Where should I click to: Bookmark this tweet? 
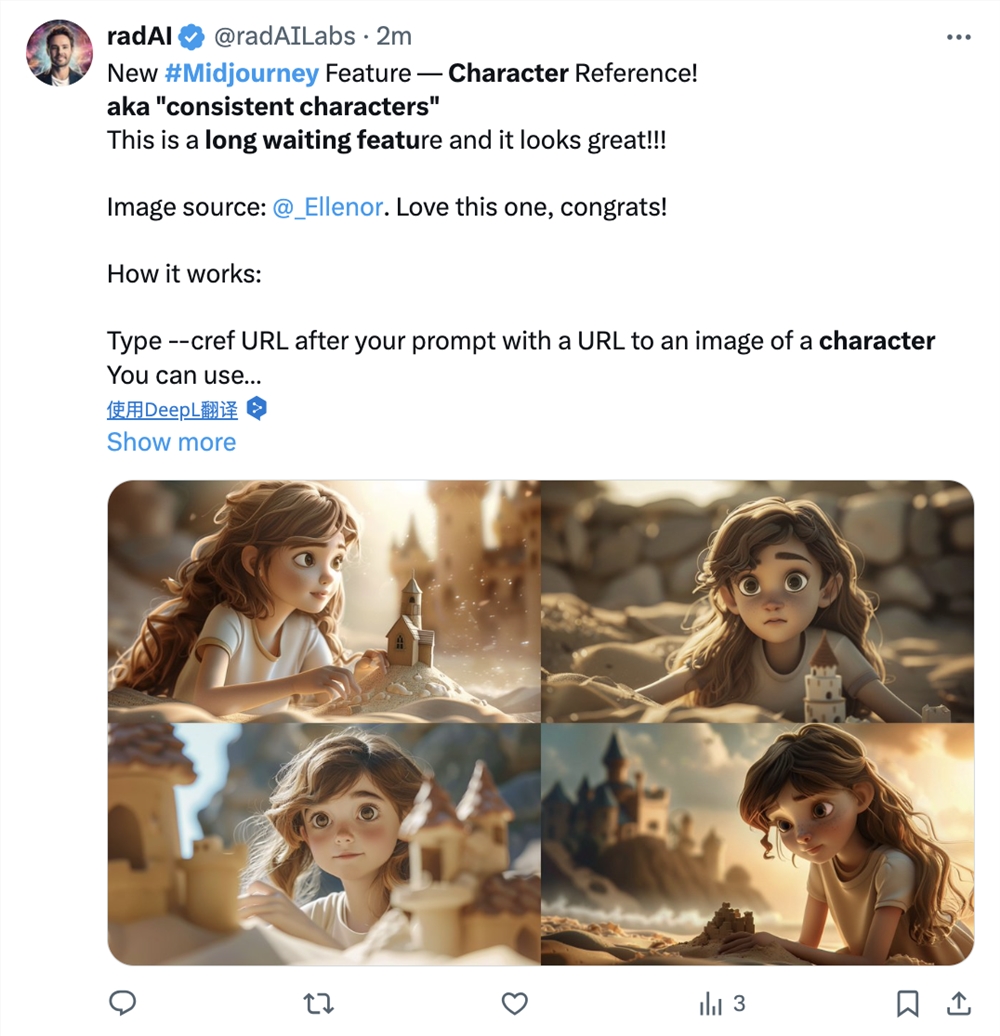pos(907,1002)
